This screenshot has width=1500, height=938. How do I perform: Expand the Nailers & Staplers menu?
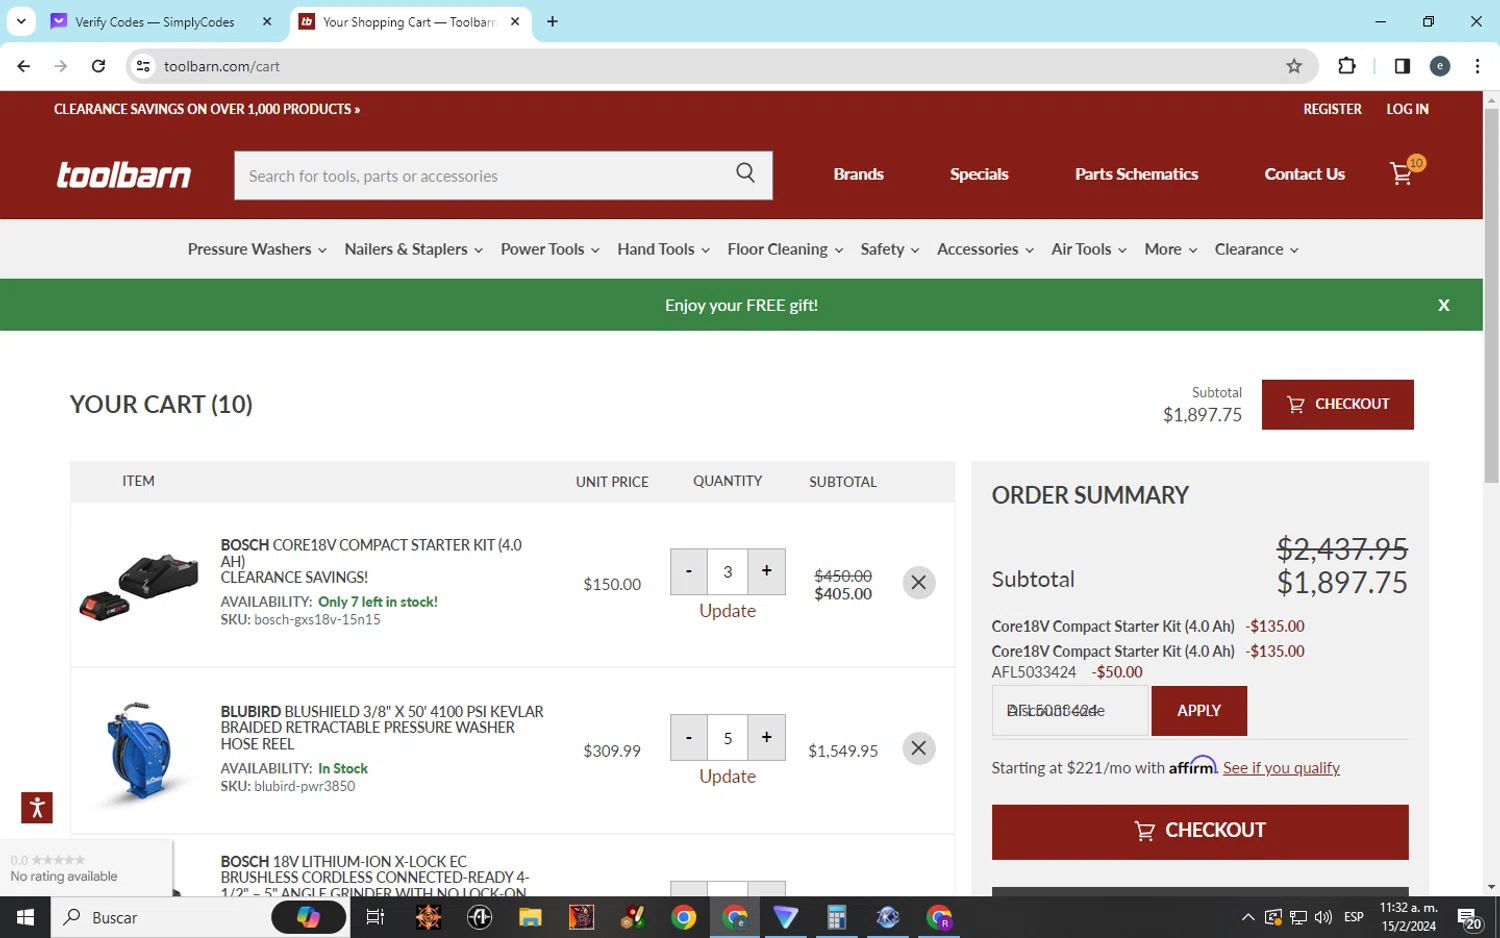(413, 249)
